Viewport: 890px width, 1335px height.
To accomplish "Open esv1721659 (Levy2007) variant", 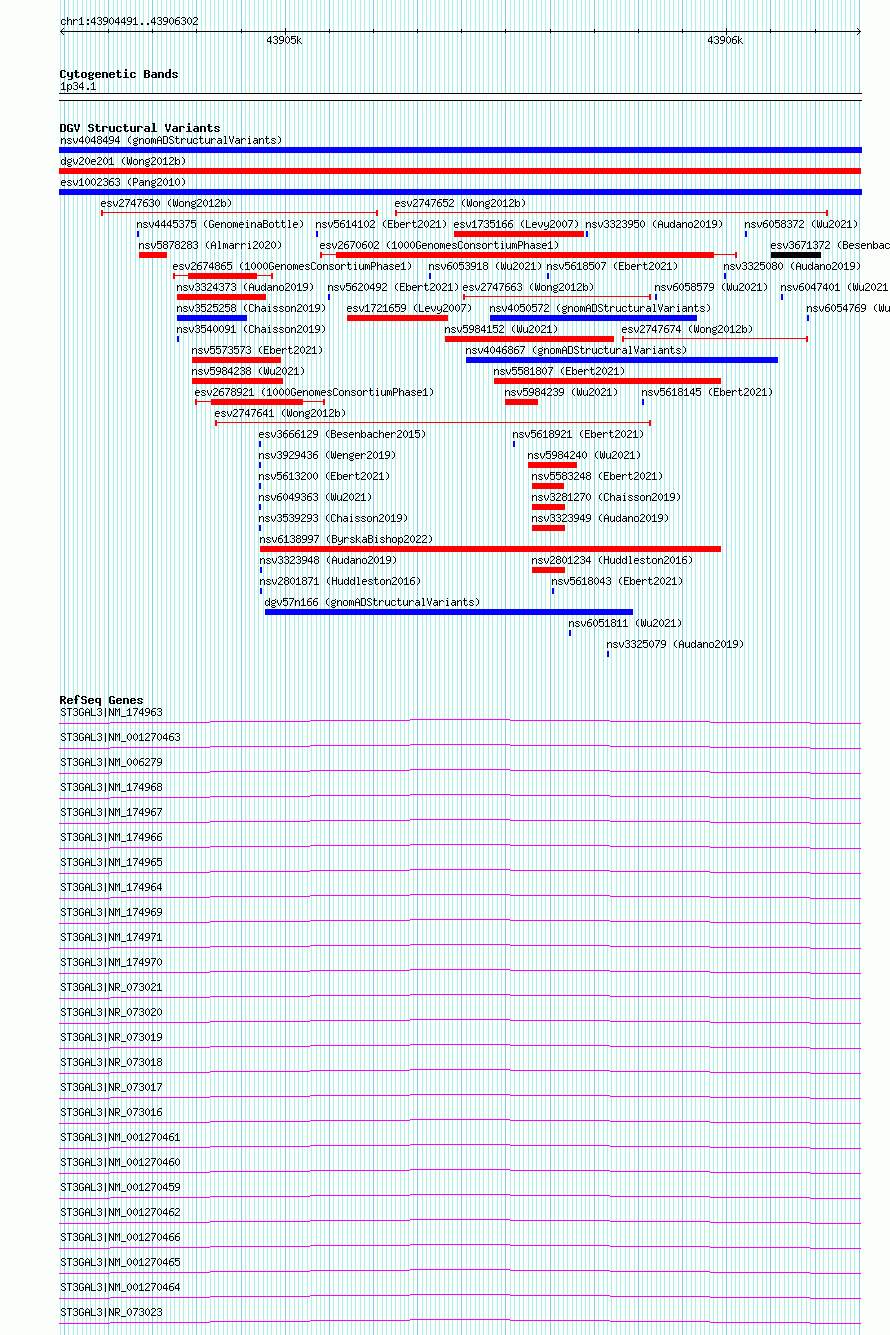I will 410,308.
